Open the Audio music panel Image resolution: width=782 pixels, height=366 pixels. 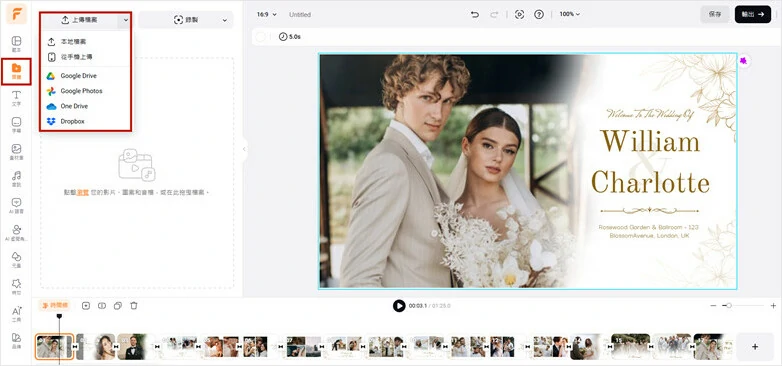(x=16, y=179)
